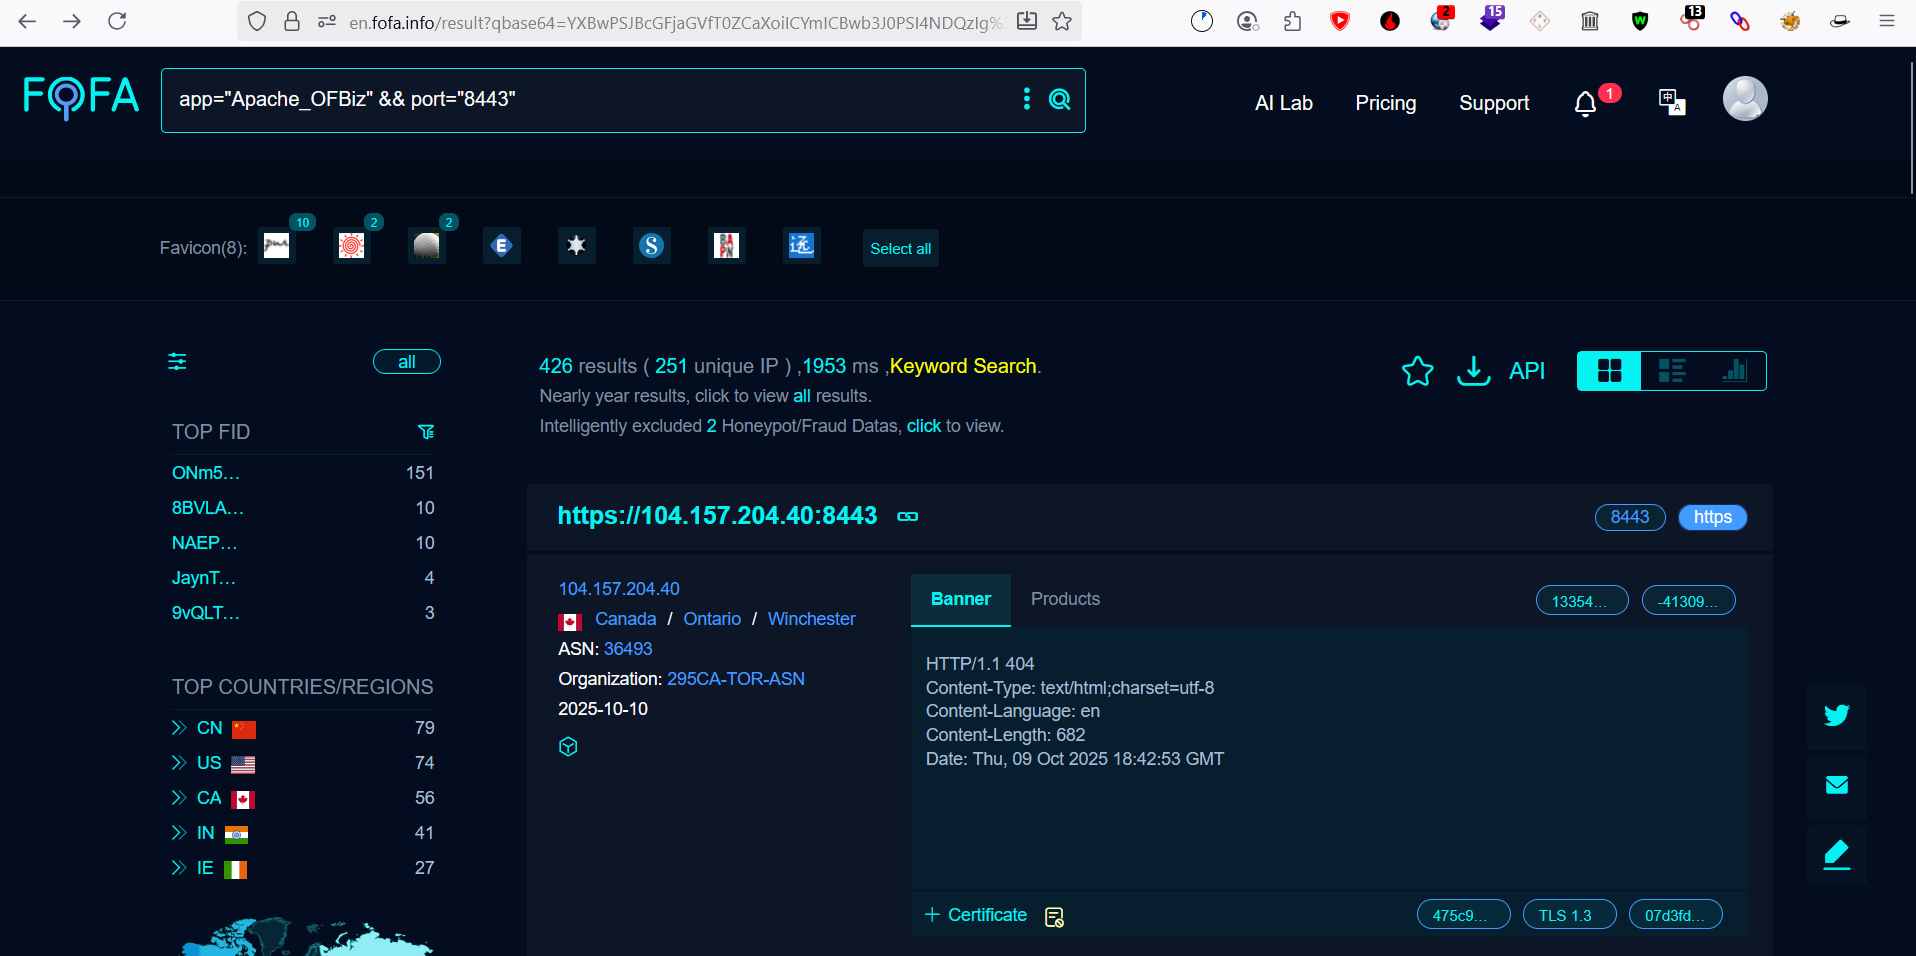Select the blue E favicon
Screen dimensions: 1916x956
pos(502,245)
